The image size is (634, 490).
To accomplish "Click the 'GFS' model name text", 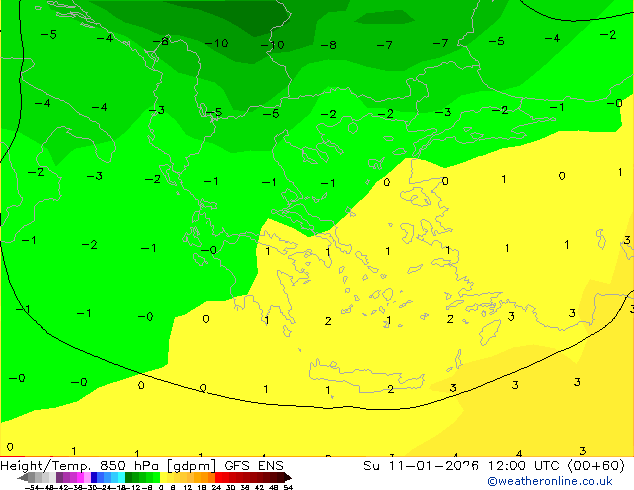I will point(237,466).
